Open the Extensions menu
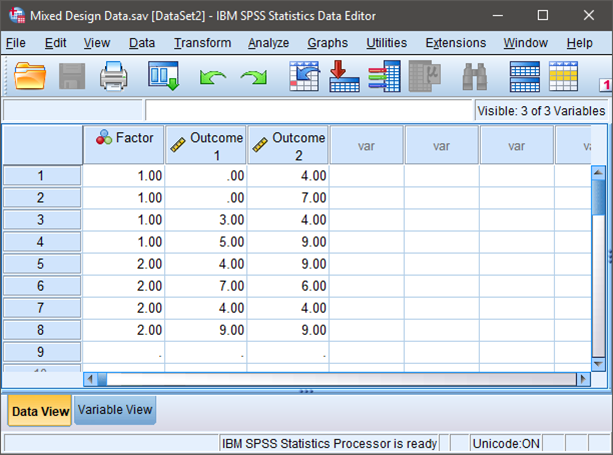The height and width of the screenshot is (455, 613). coord(456,43)
